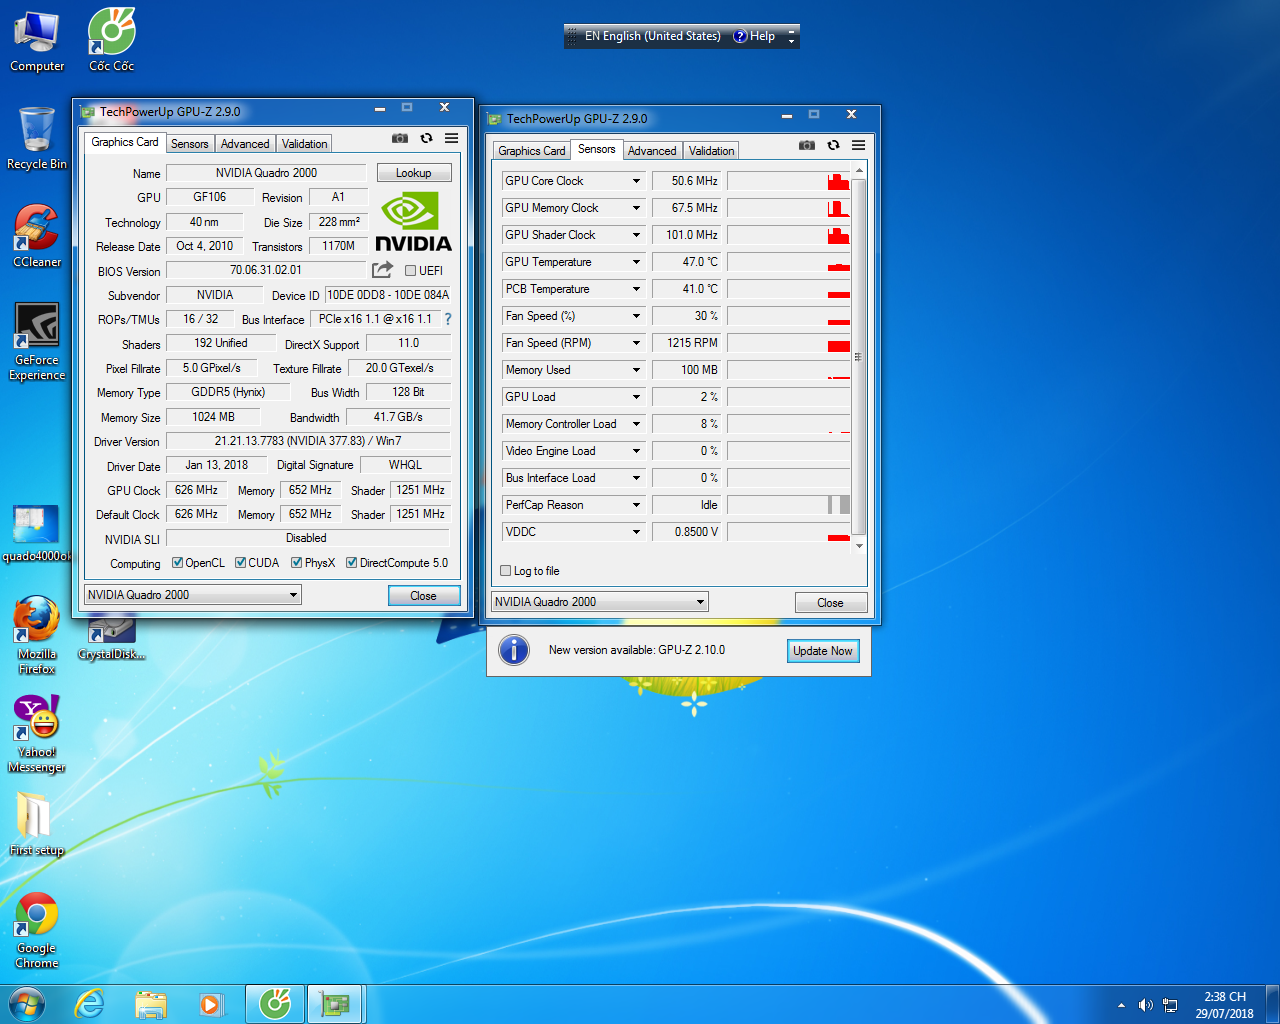Screen dimensions: 1280x1024
Task: Enable Log to file checkbox
Action: [505, 571]
